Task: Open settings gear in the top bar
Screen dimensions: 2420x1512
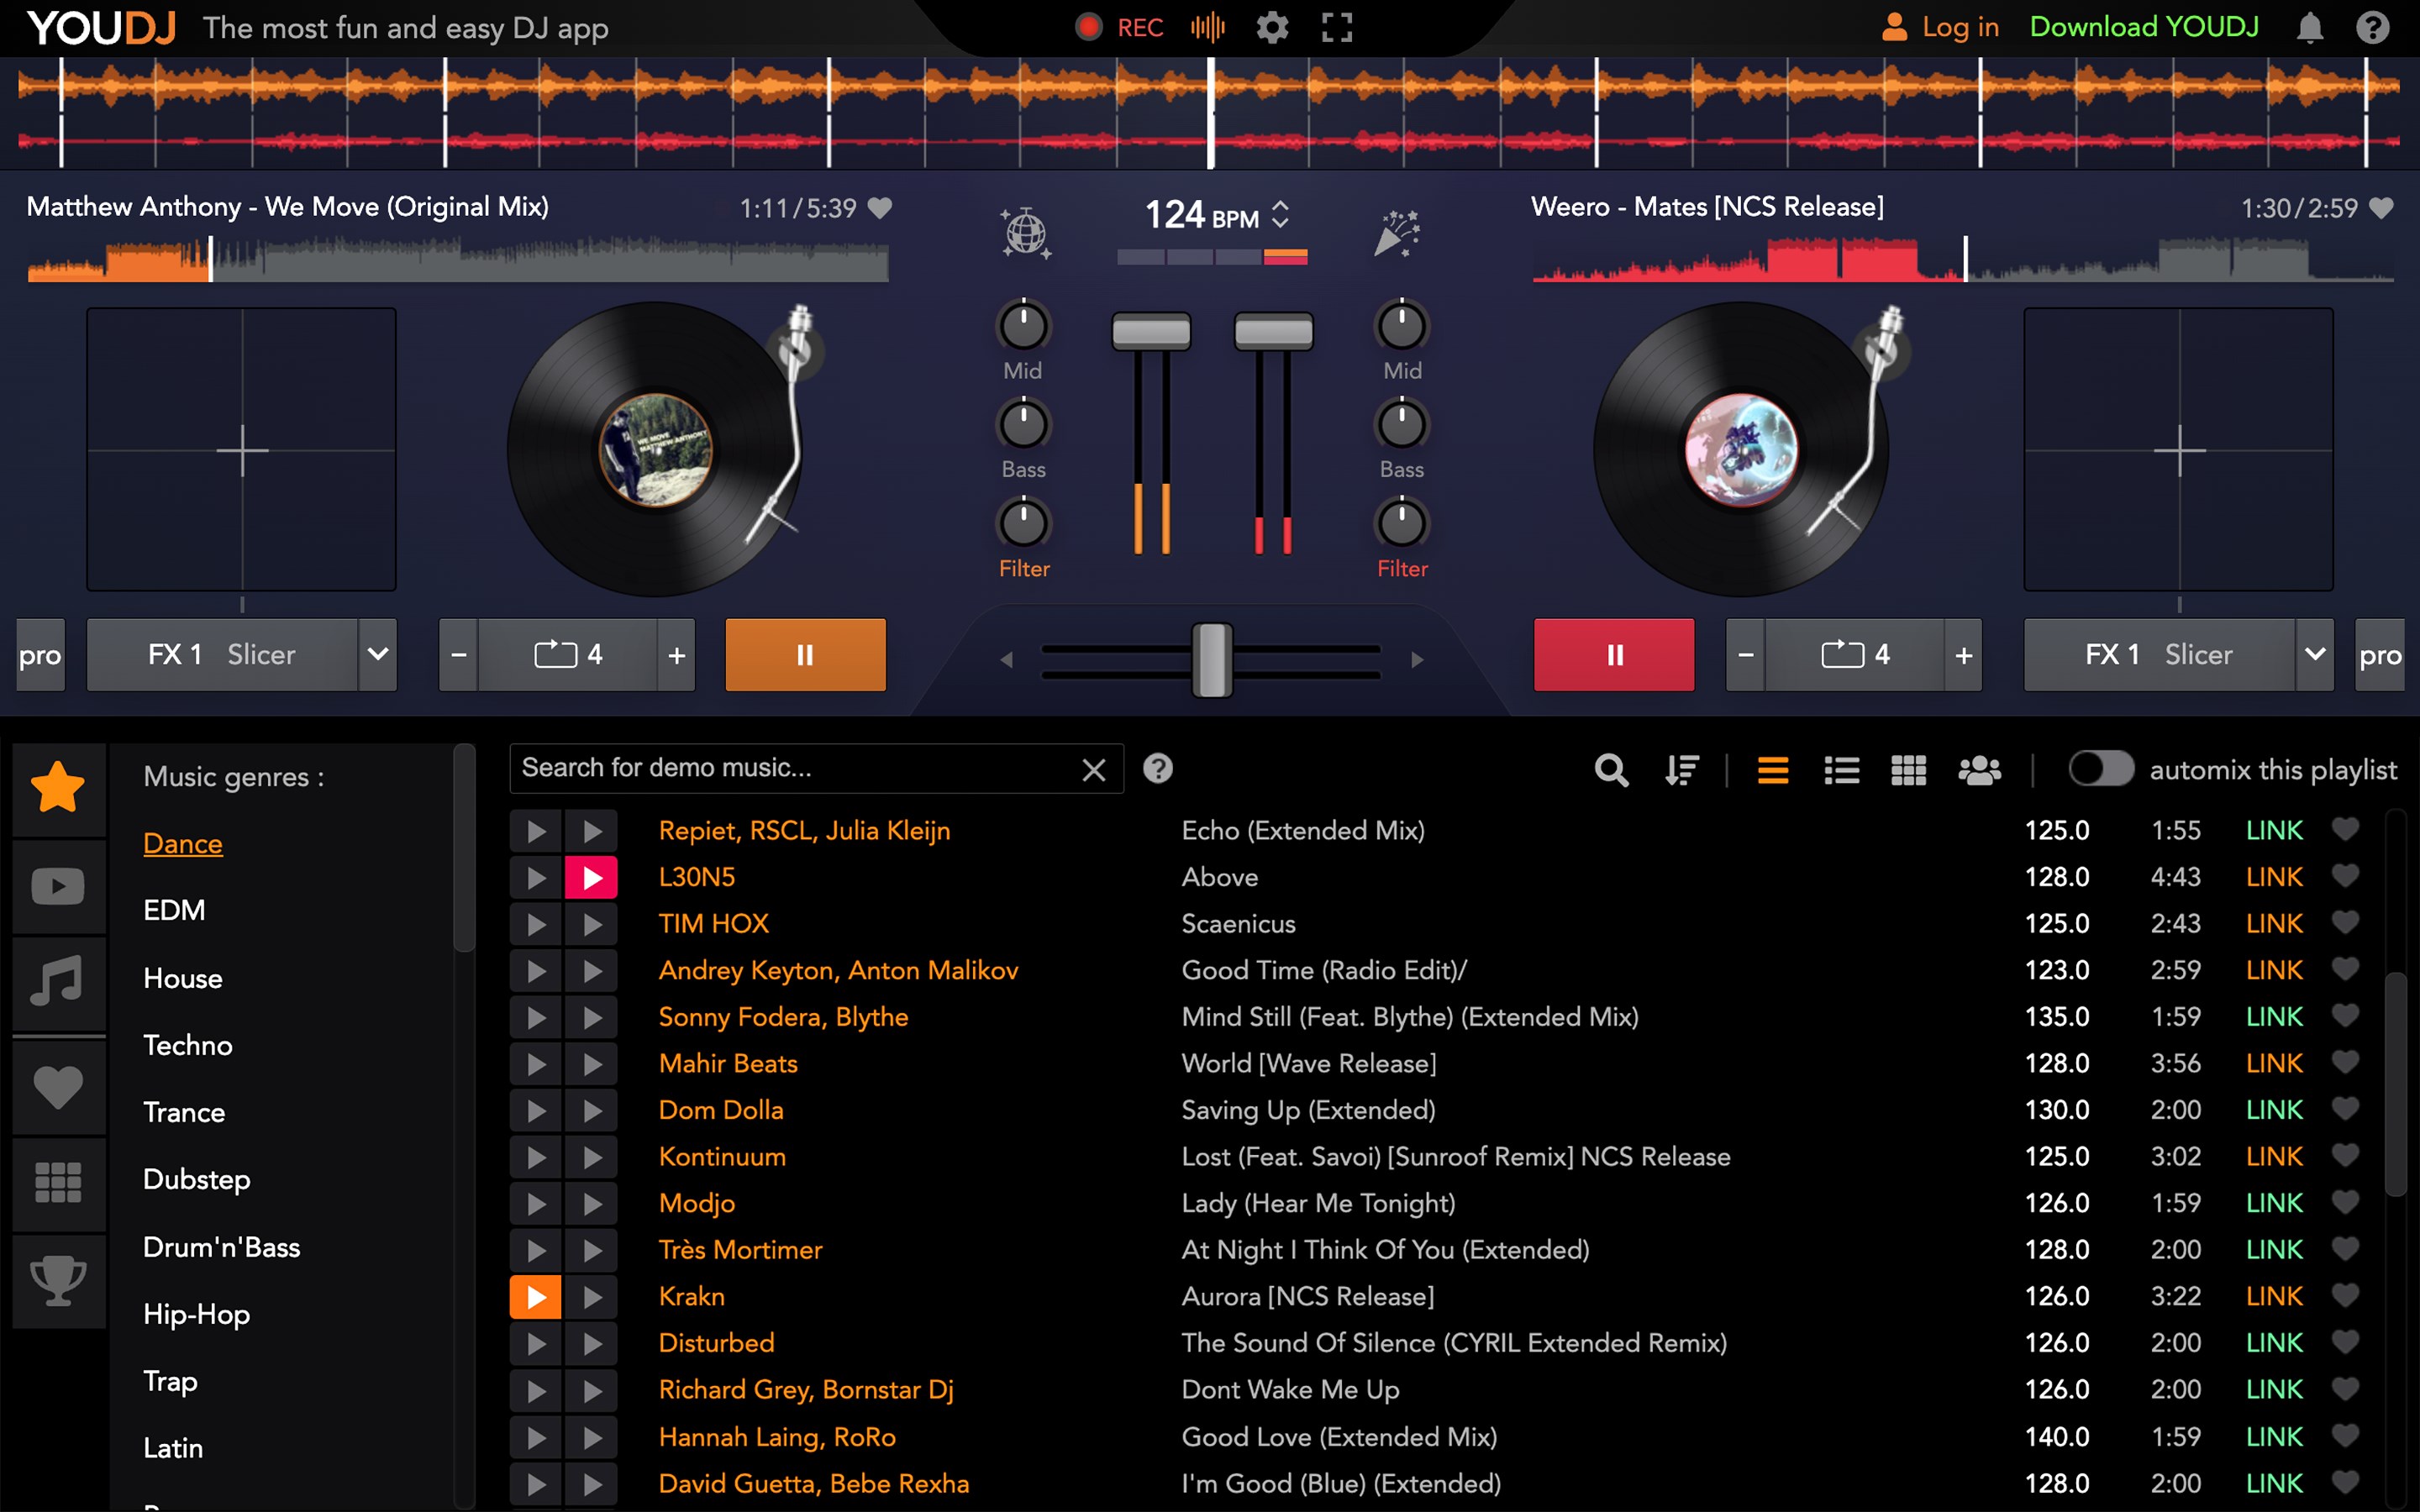Action: point(1272,27)
